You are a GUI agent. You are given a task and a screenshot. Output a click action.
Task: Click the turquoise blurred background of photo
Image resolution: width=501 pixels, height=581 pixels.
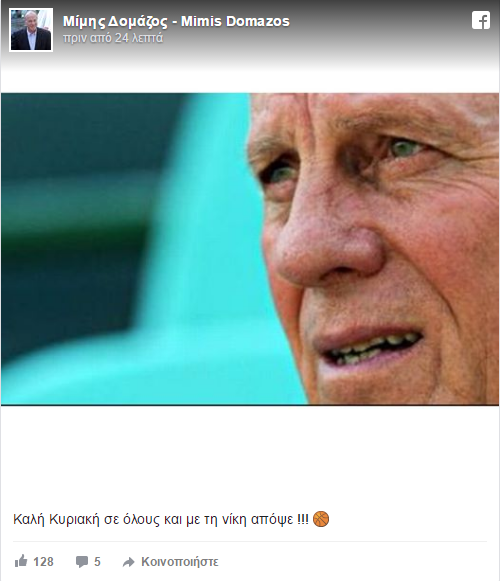208,259
